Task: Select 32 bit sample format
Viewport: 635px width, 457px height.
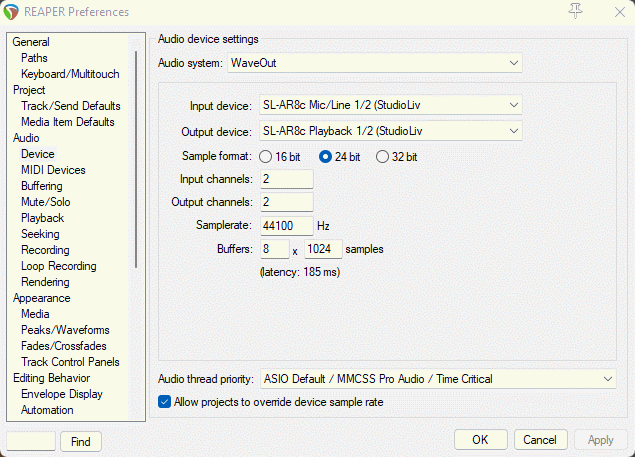Action: click(x=396, y=157)
